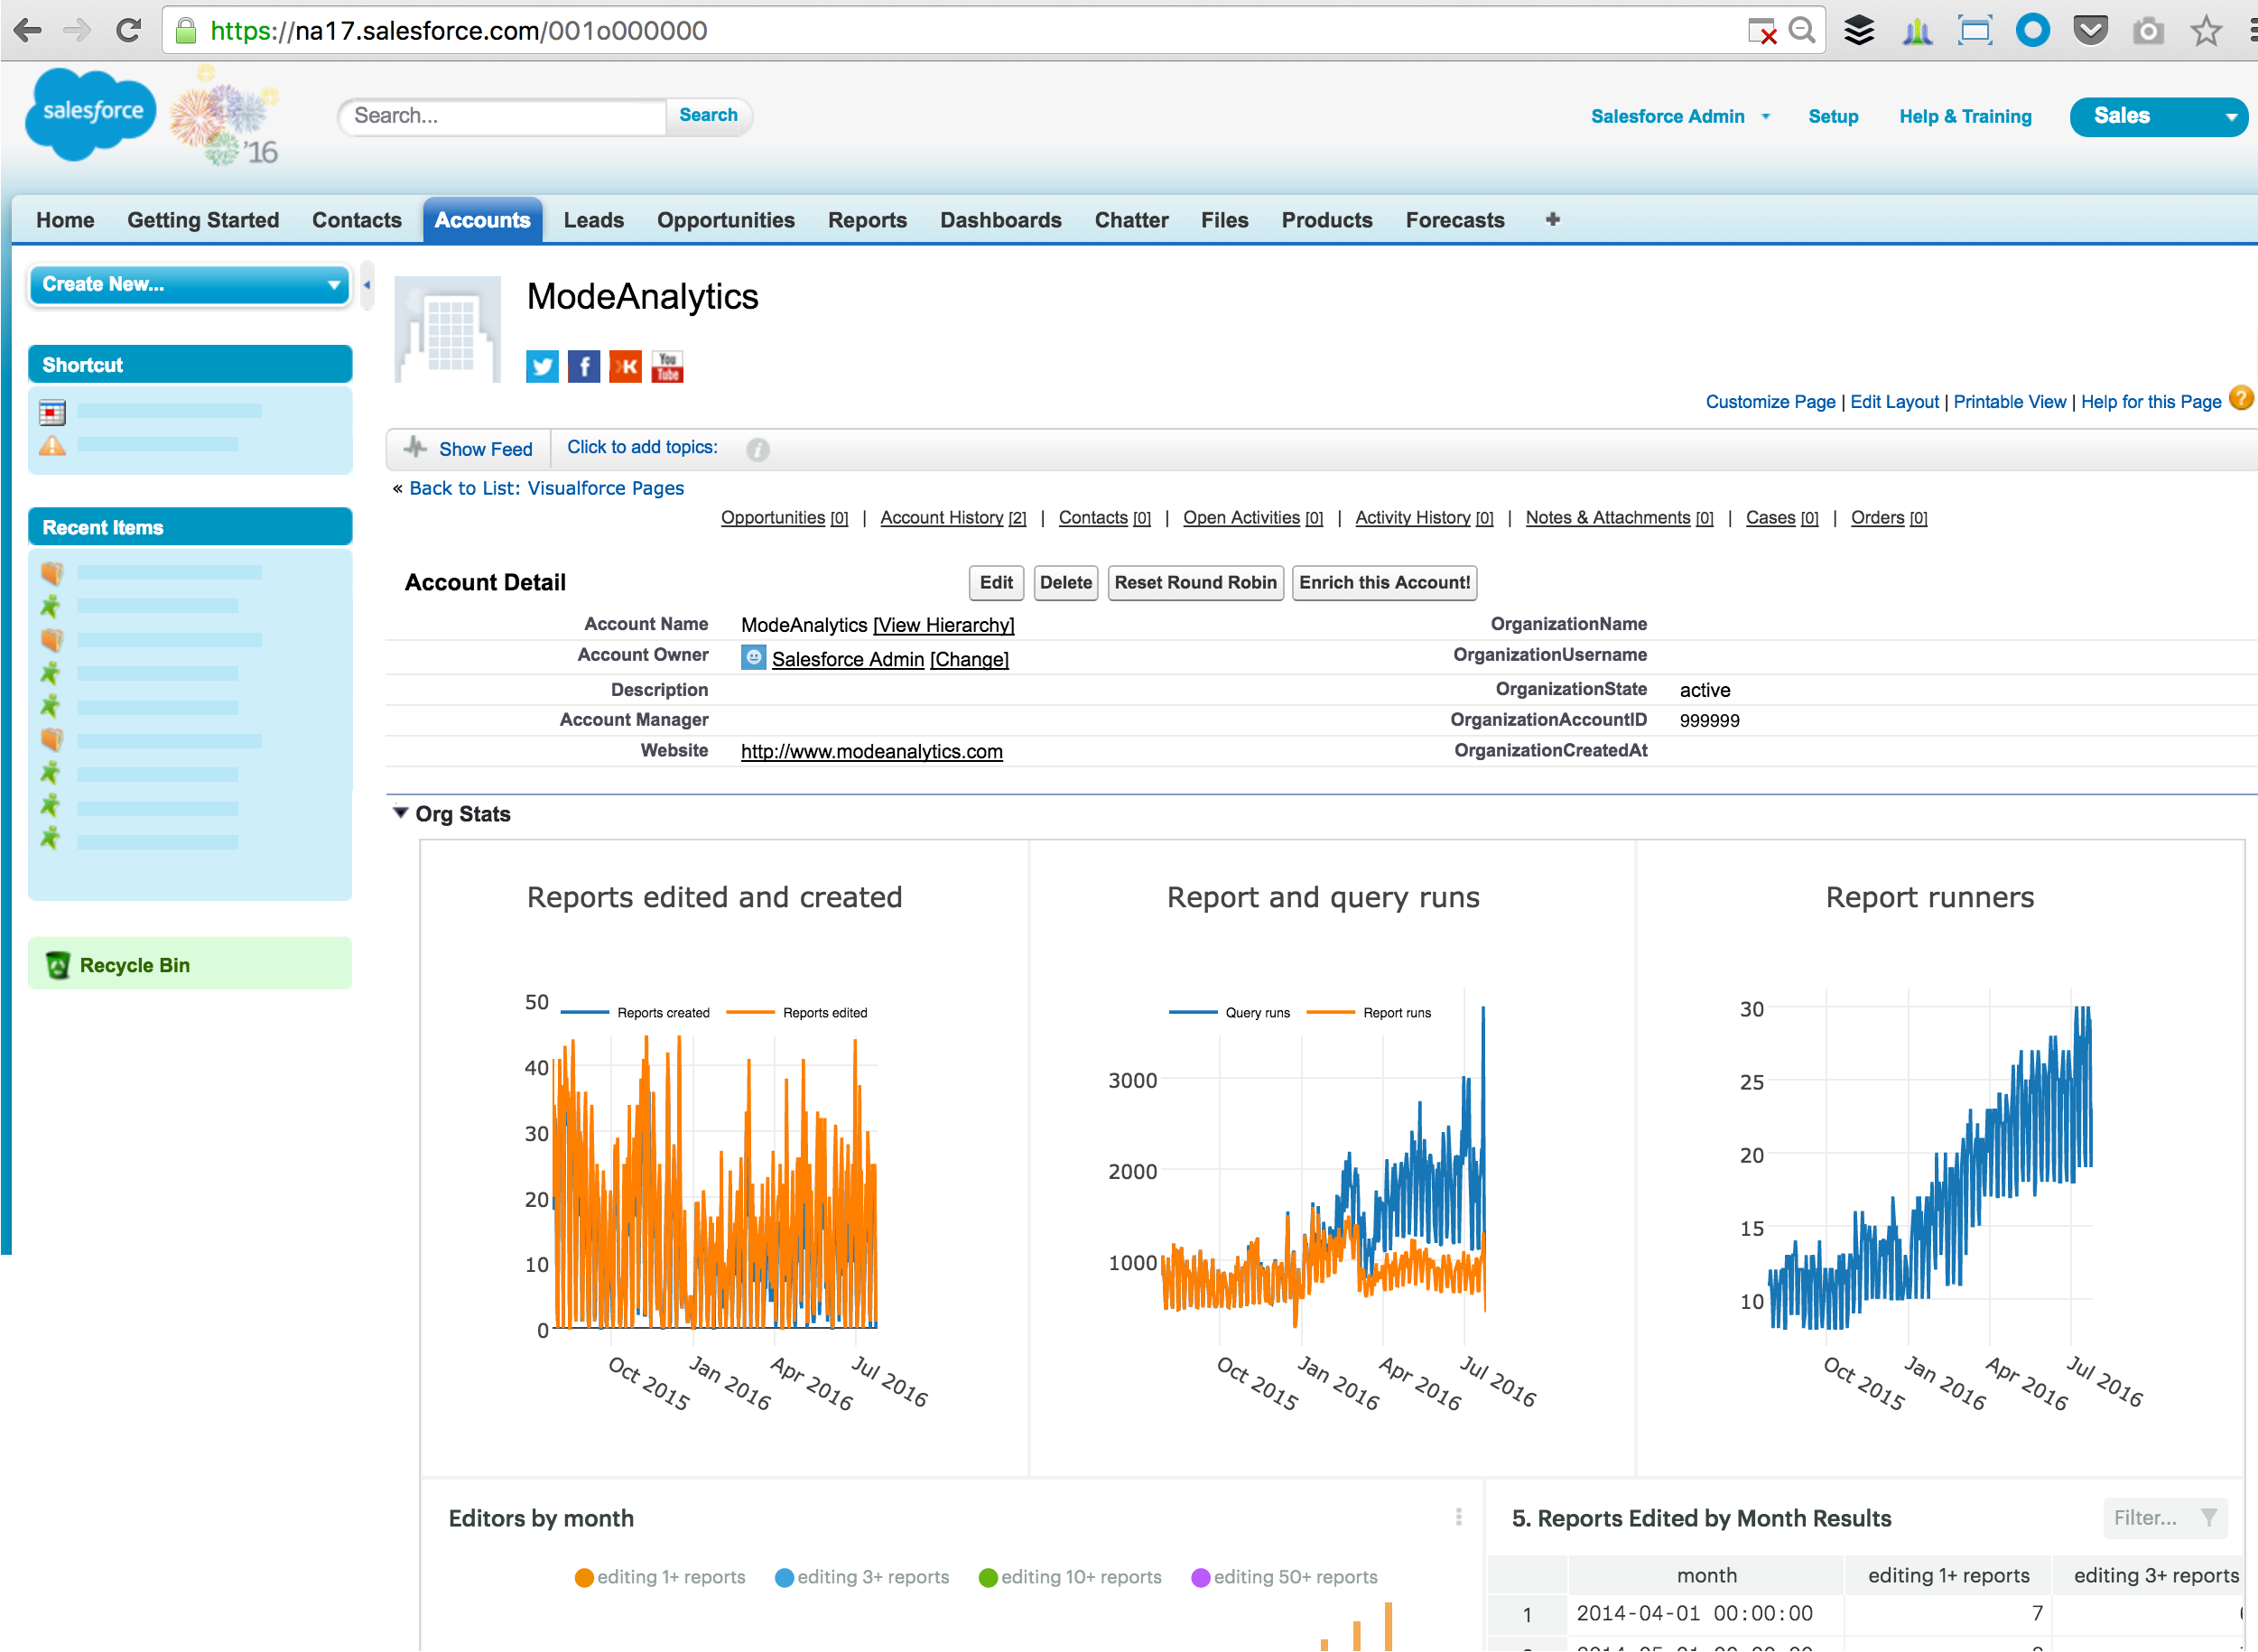Toggle editing 10+ reports legend item
This screenshot has width=2258, height=1652.
point(1070,1577)
